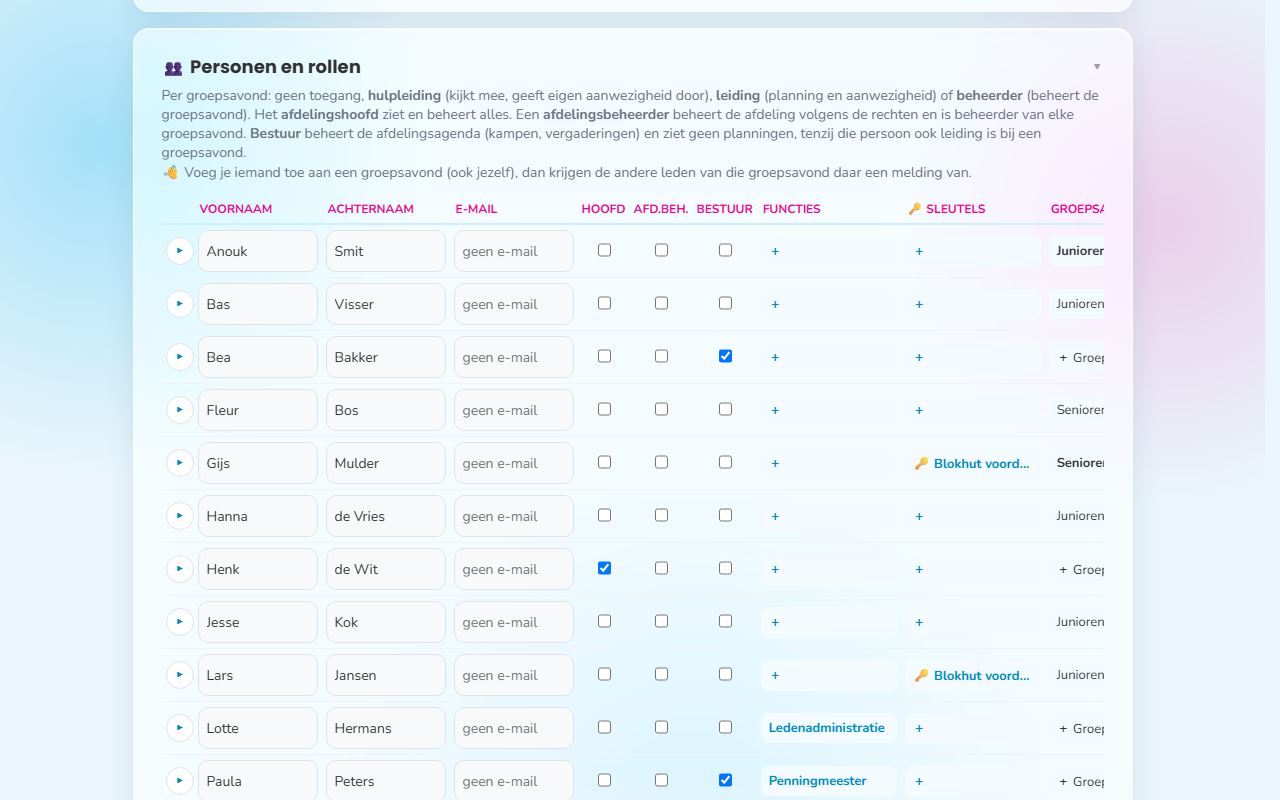Enable Afd.beh. for Fleur Bos
Screen dimensions: 1280x800
[661, 409]
